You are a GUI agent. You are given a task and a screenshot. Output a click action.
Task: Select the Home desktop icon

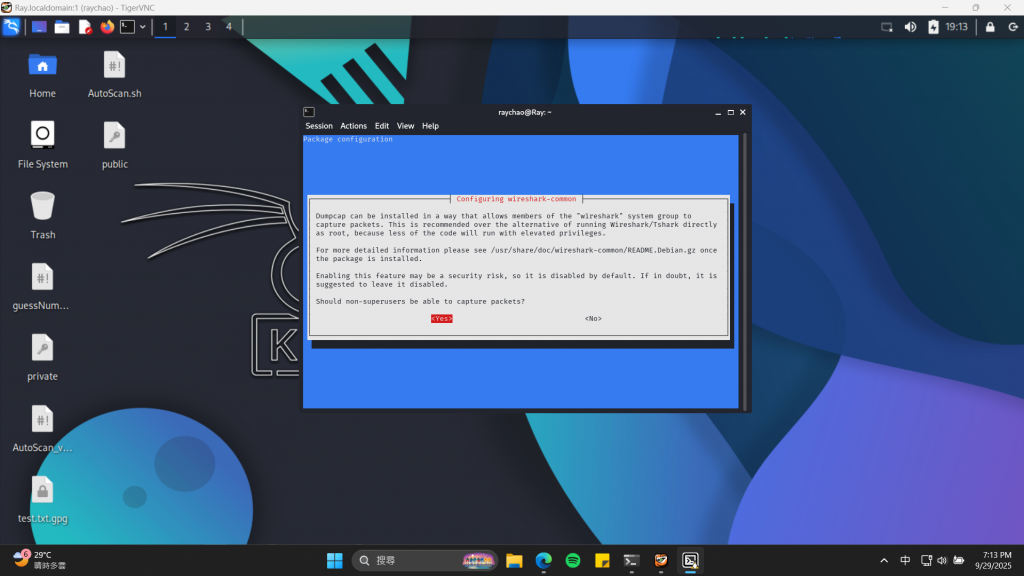42,75
